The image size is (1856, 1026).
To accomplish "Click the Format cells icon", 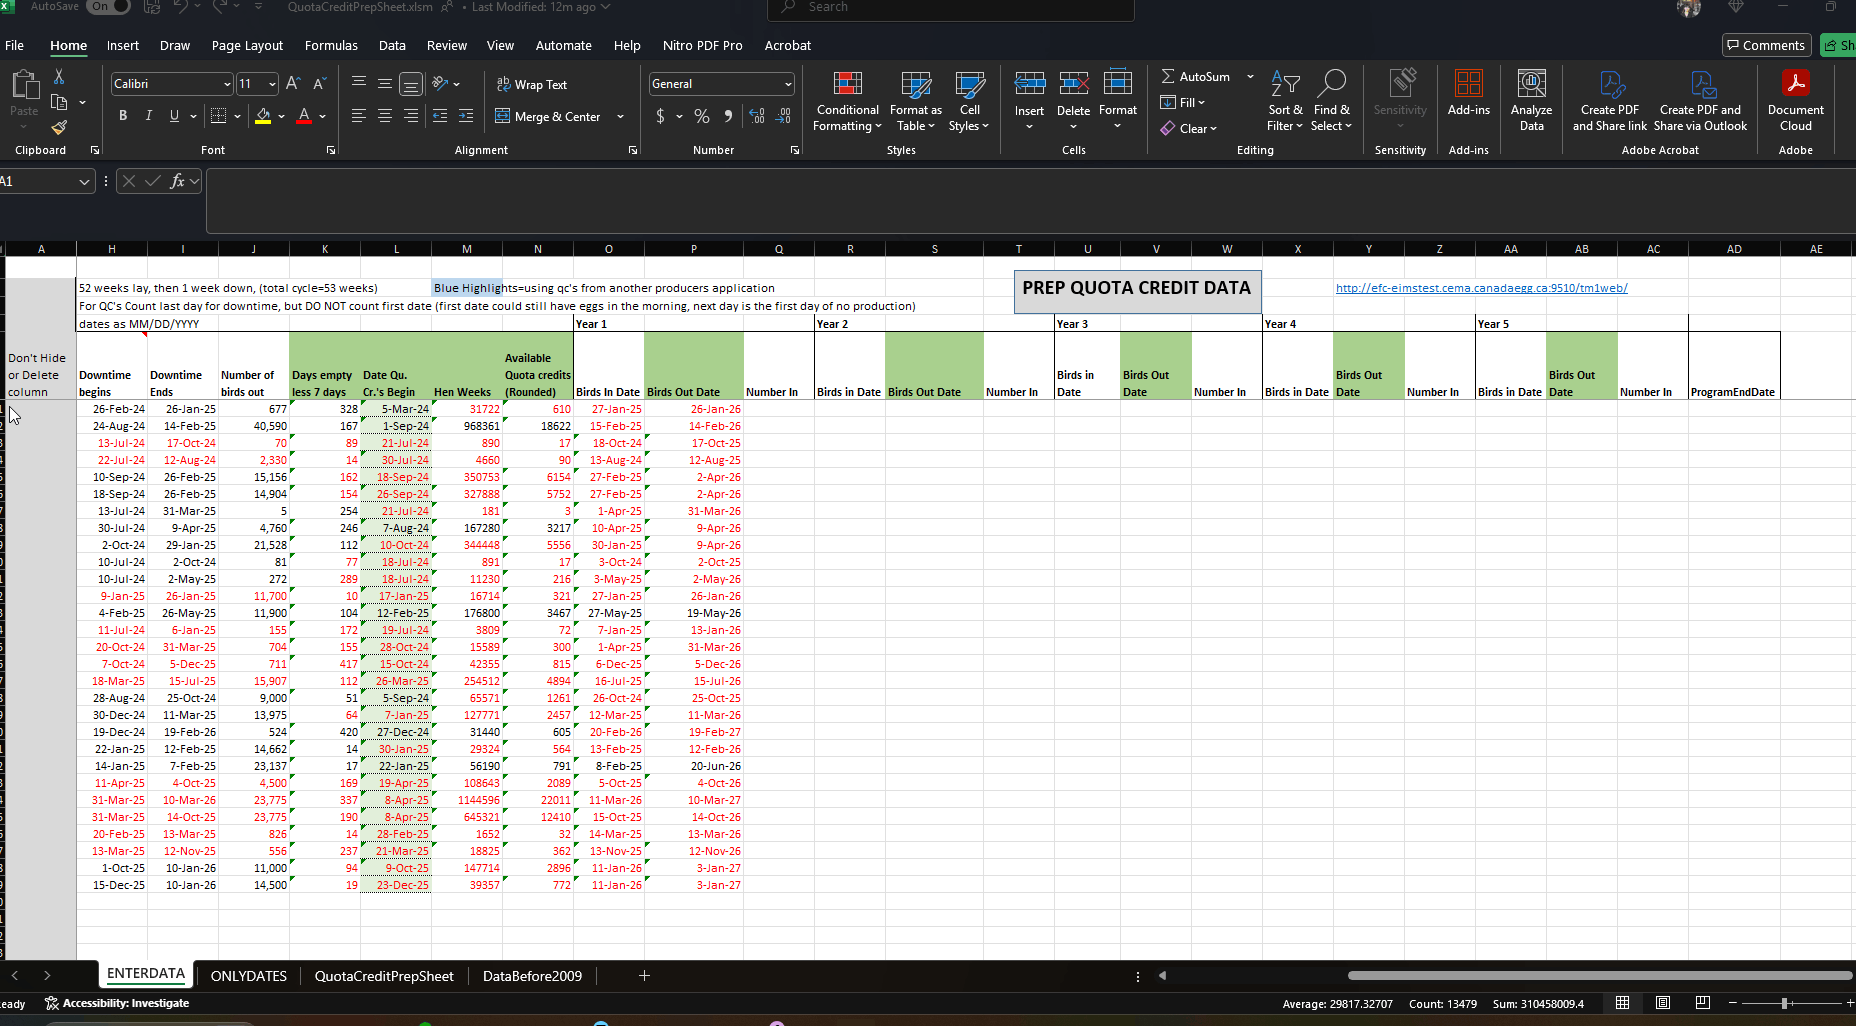I will 1117,84.
